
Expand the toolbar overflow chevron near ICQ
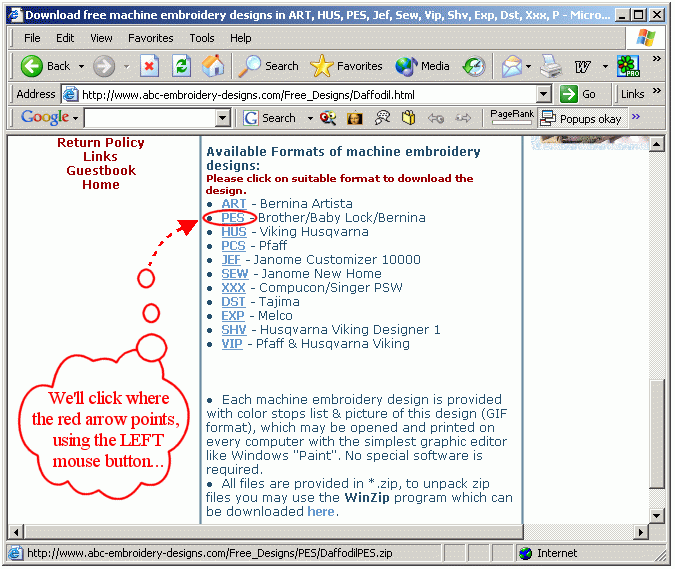[x=656, y=58]
